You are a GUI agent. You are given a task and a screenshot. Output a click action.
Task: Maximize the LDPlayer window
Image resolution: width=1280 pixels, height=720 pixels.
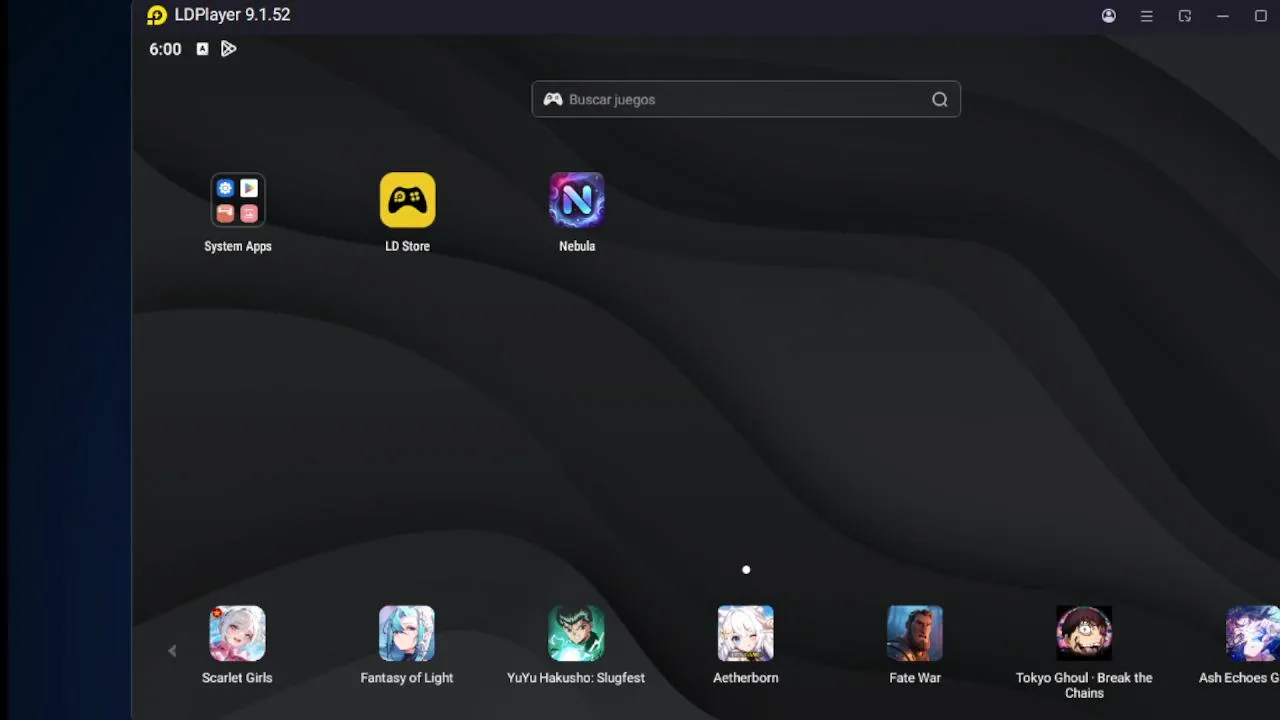click(x=1261, y=16)
